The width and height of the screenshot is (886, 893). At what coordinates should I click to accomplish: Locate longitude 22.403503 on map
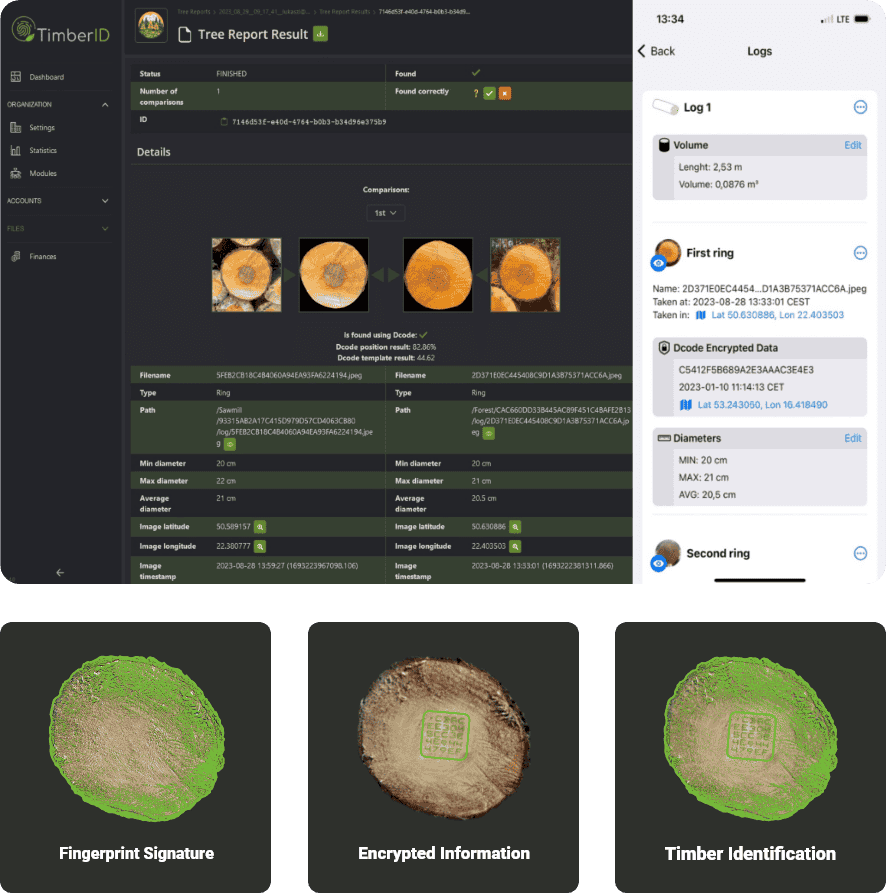pyautogui.click(x=515, y=546)
